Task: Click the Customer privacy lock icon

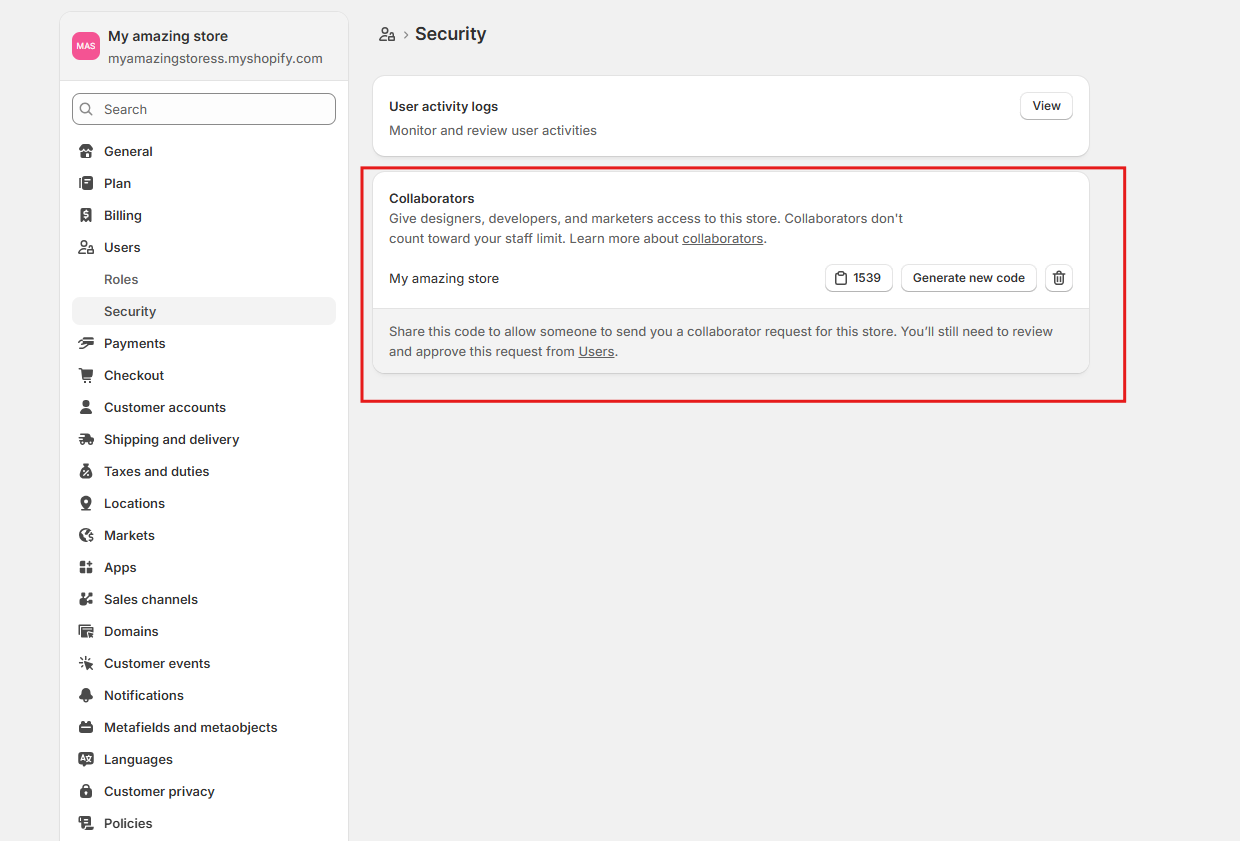Action: pyautogui.click(x=86, y=791)
